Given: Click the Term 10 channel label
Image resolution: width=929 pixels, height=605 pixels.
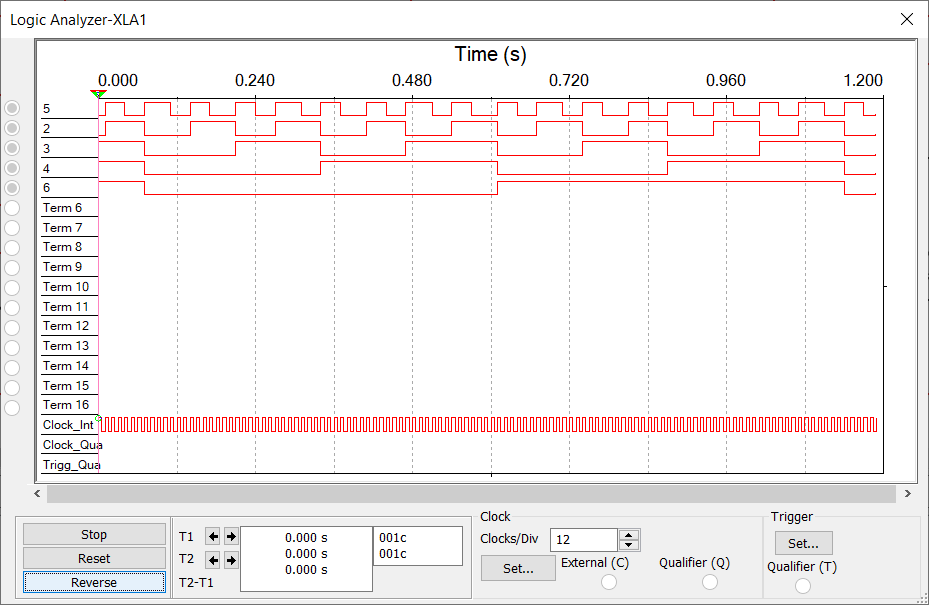Looking at the screenshot, I should pyautogui.click(x=66, y=287).
